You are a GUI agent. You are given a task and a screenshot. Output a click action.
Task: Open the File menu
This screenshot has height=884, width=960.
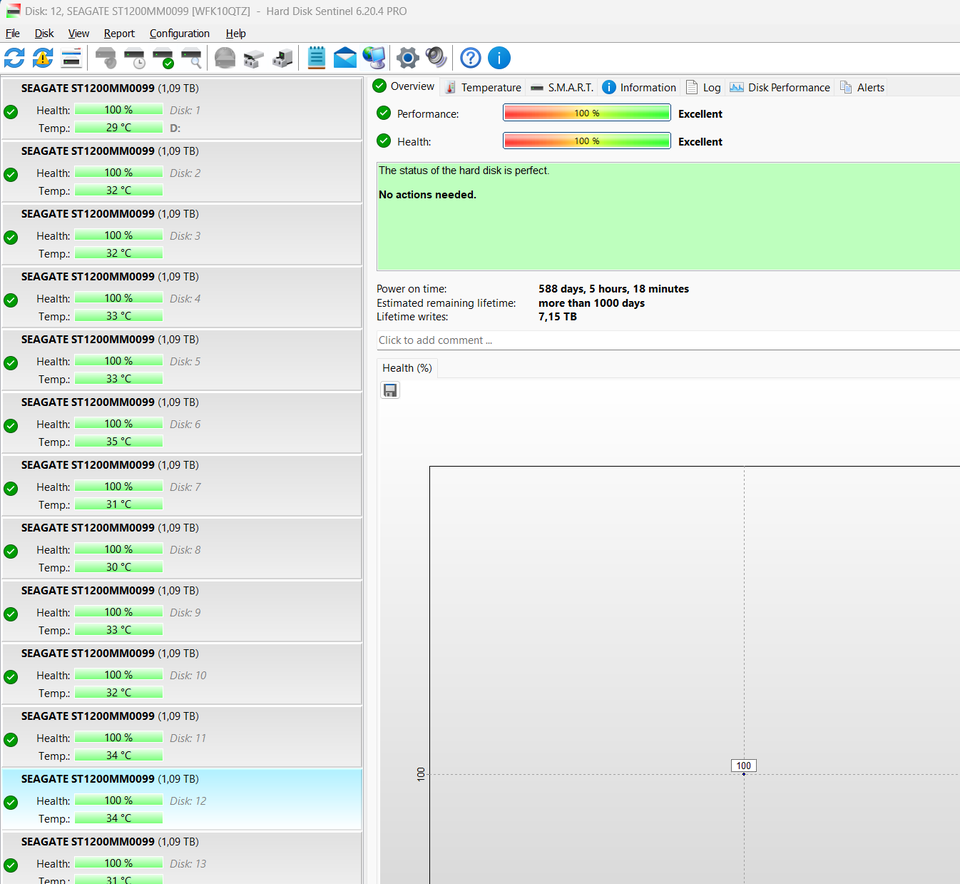(x=13, y=33)
